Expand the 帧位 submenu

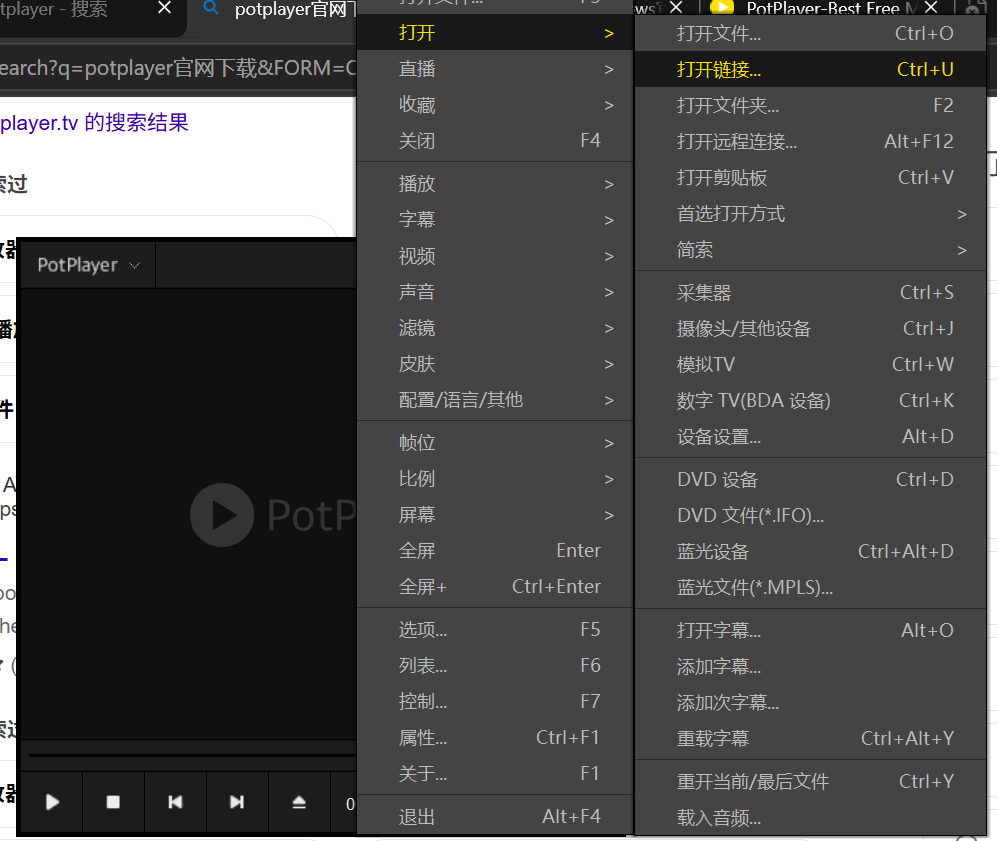click(495, 443)
